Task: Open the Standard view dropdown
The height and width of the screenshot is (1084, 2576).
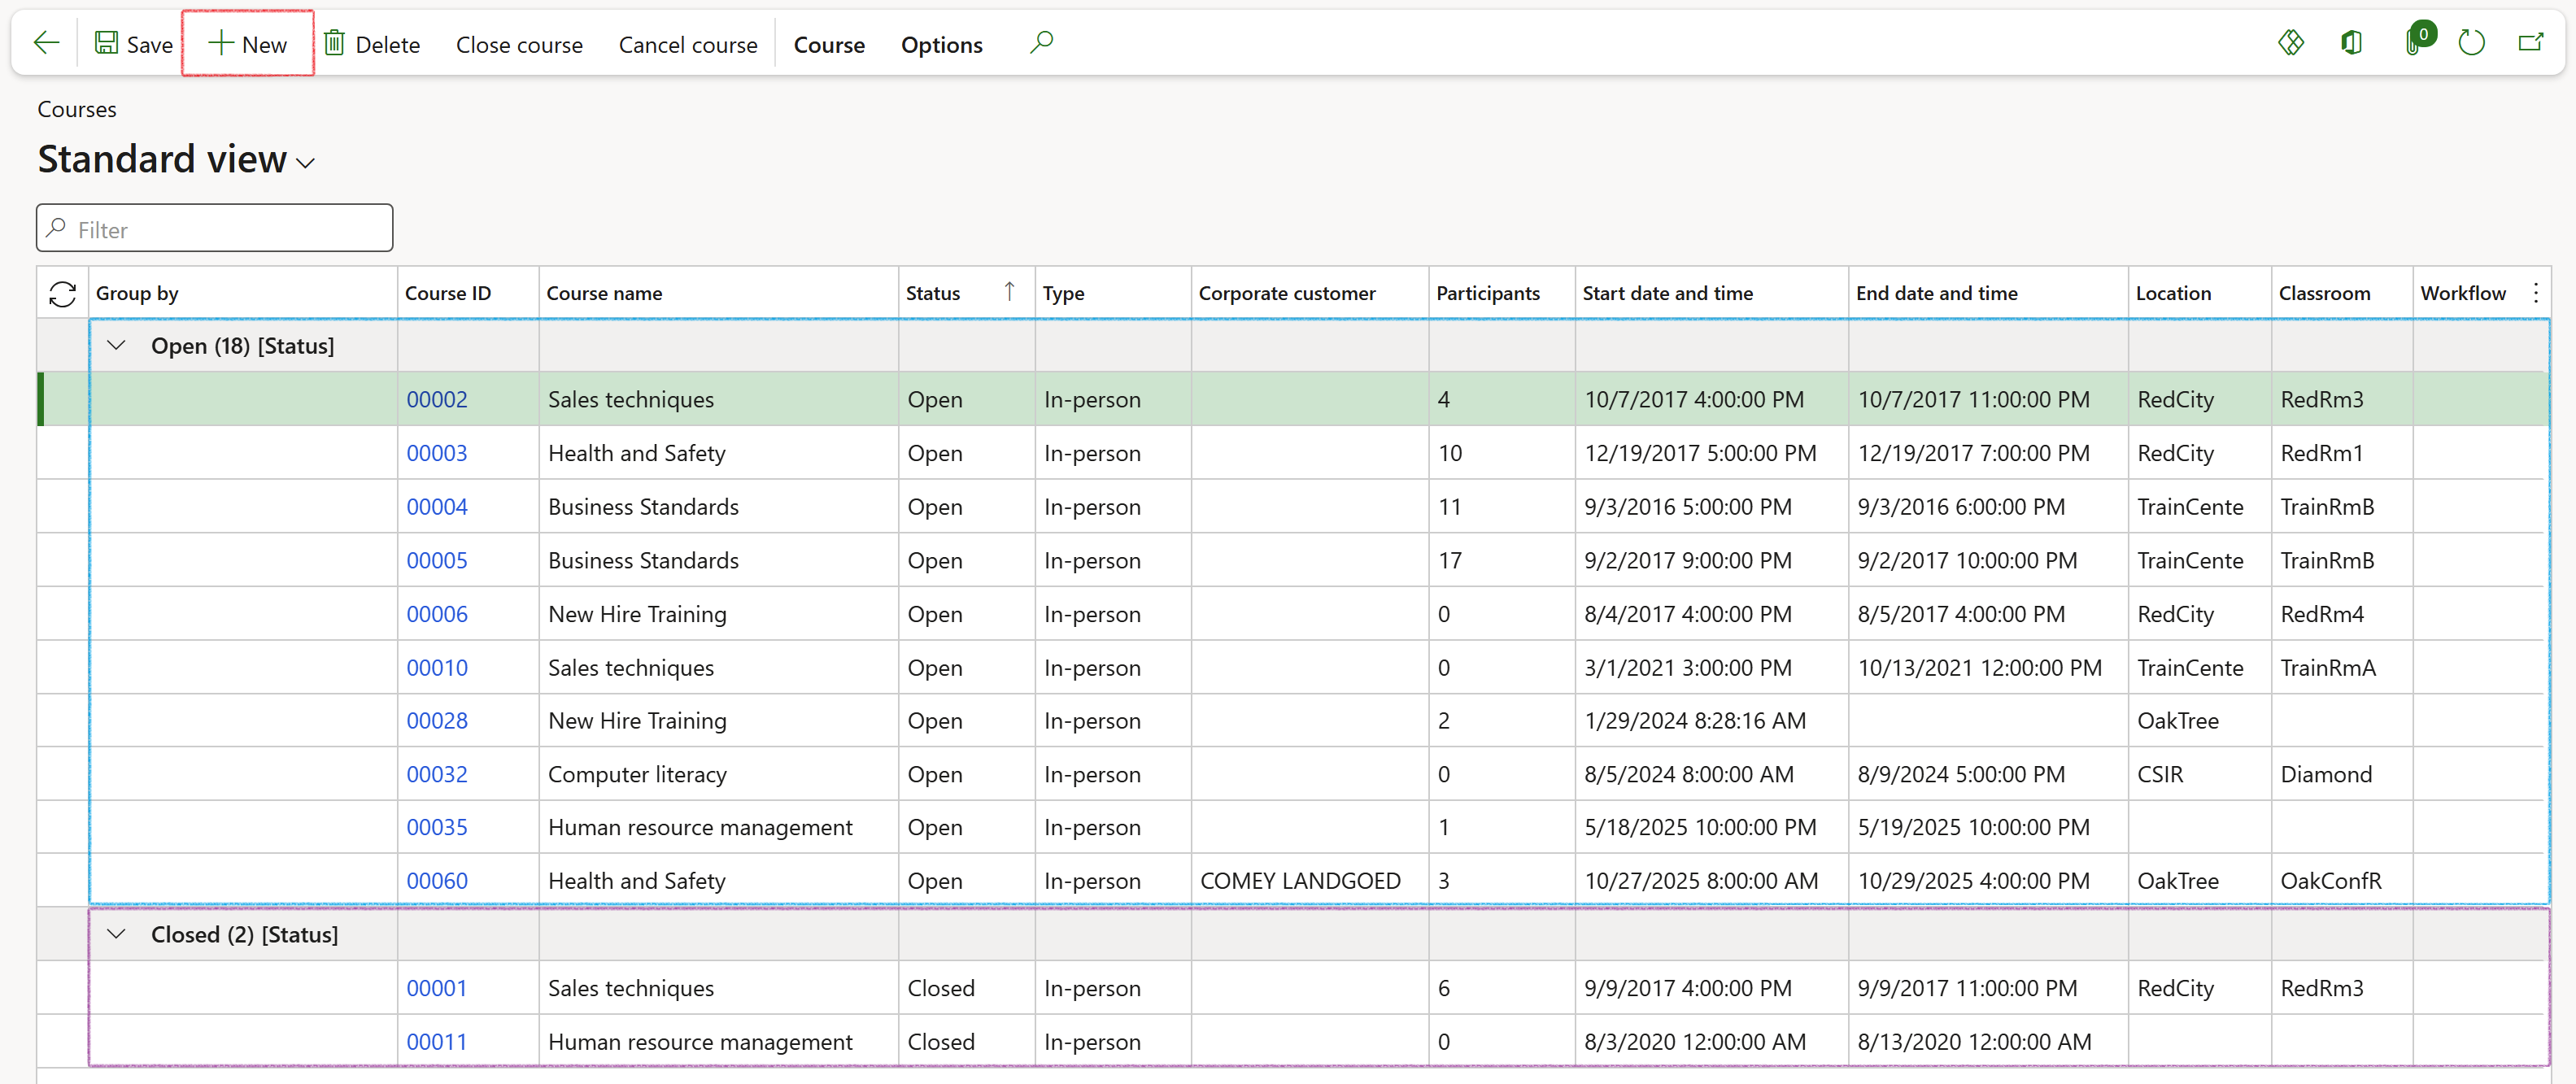Action: point(306,163)
